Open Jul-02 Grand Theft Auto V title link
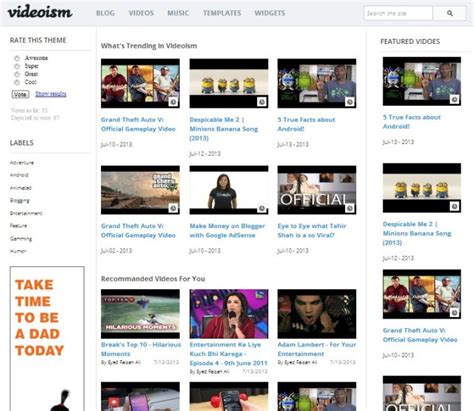 point(138,230)
